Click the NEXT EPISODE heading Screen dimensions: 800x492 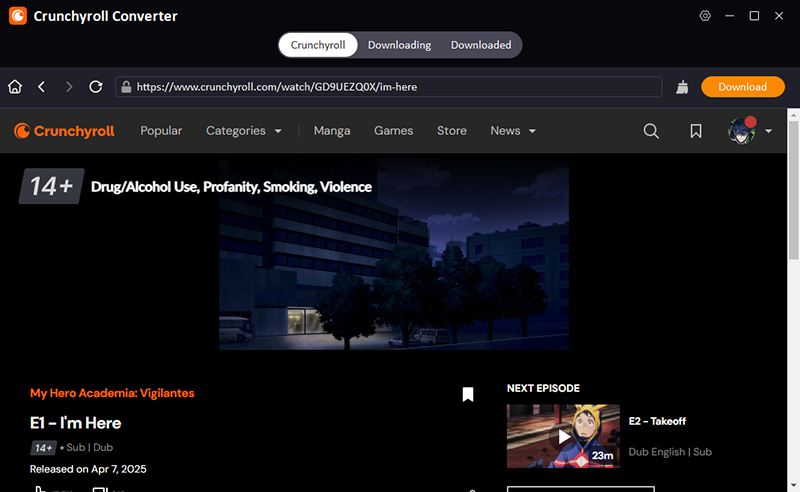[543, 388]
